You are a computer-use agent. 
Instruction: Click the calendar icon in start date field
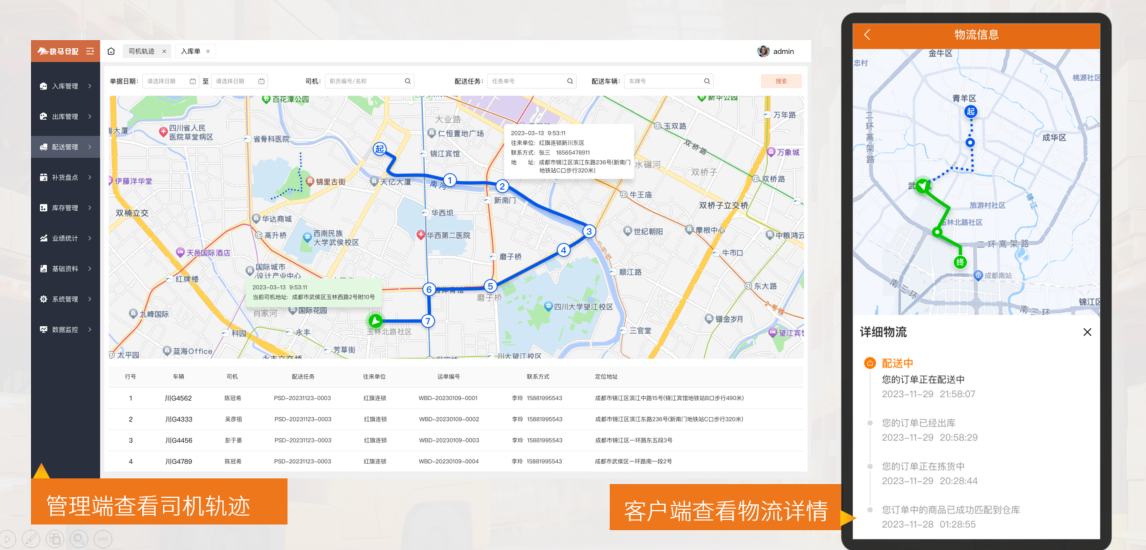tap(193, 81)
